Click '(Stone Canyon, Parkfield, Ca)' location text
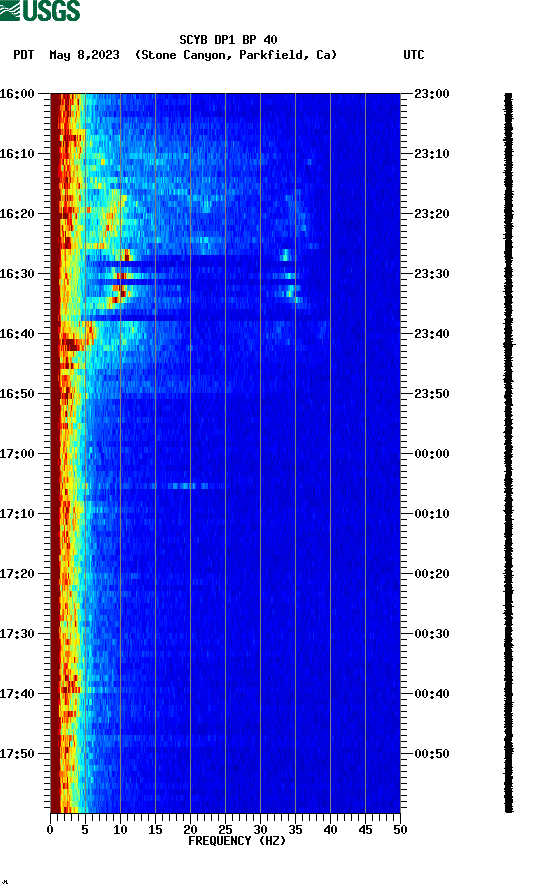This screenshot has width=552, height=893. [236, 55]
